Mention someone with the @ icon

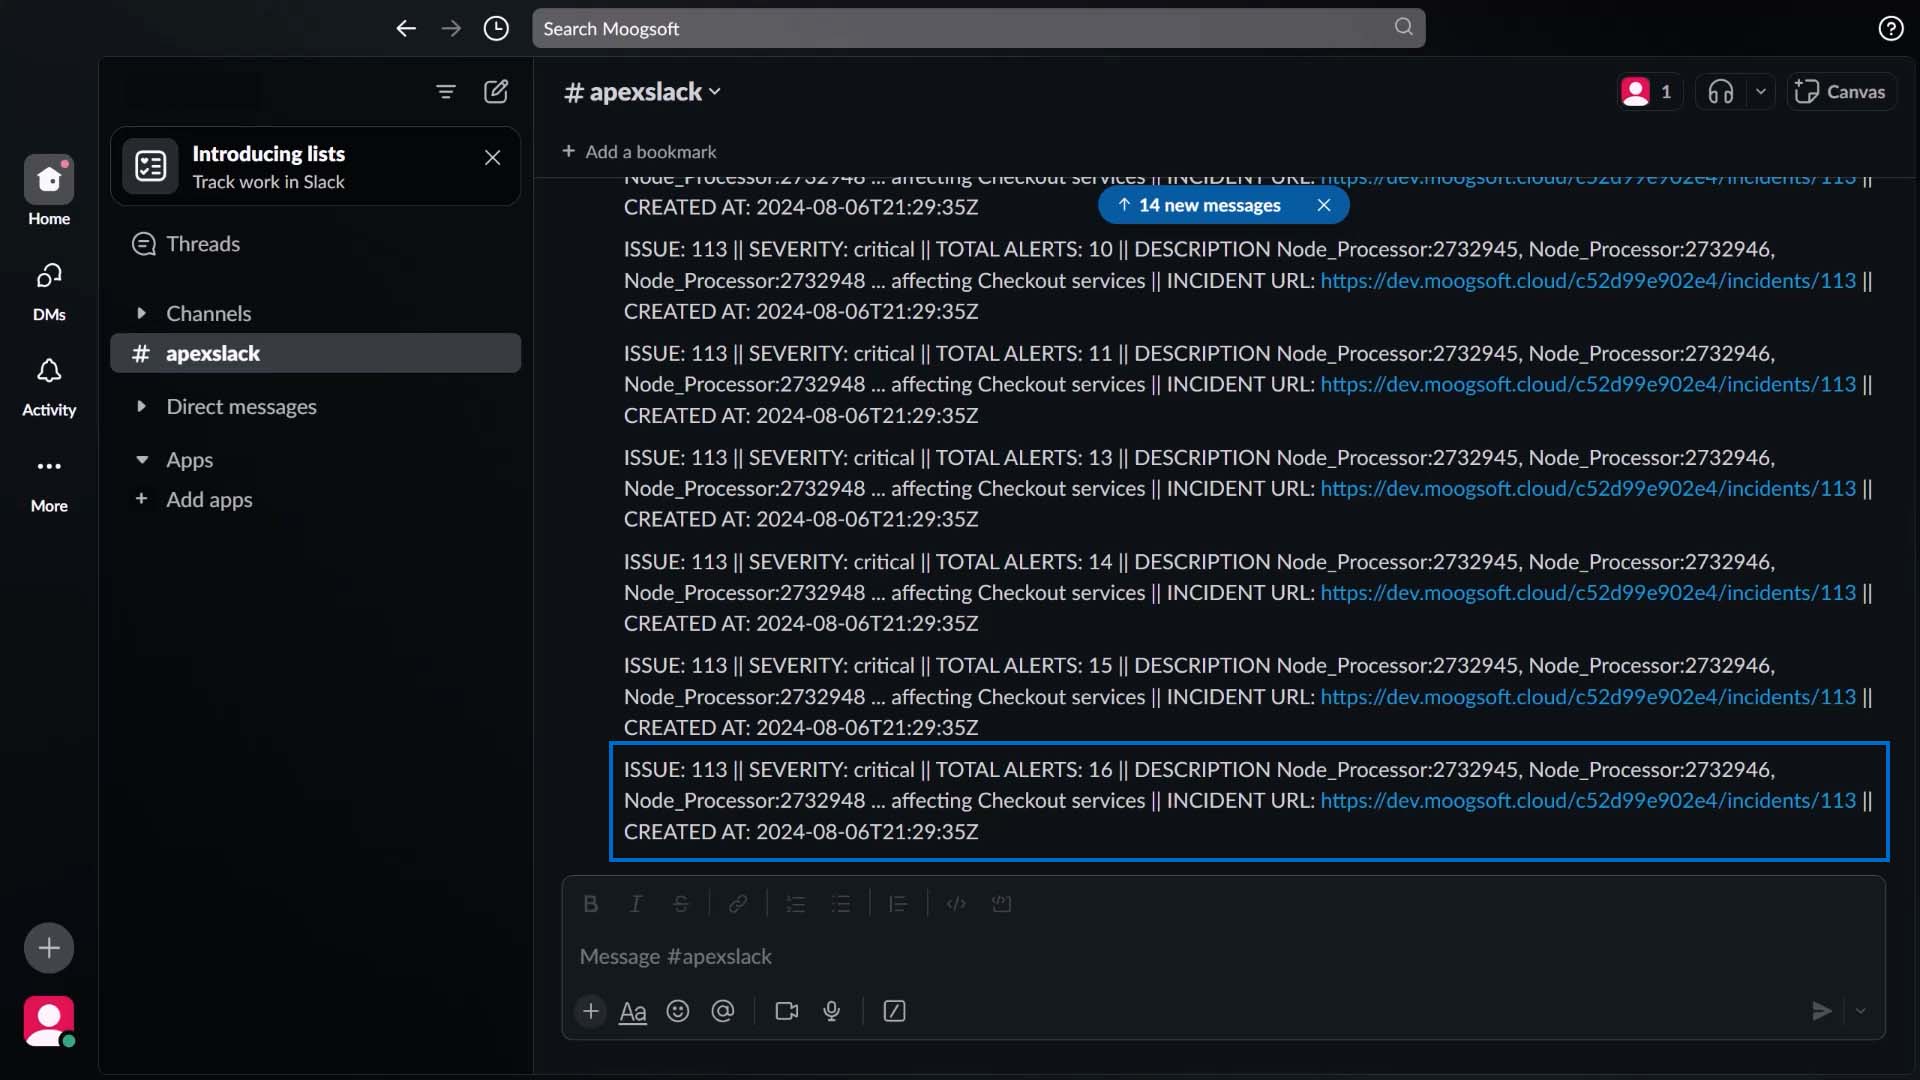(x=723, y=1011)
